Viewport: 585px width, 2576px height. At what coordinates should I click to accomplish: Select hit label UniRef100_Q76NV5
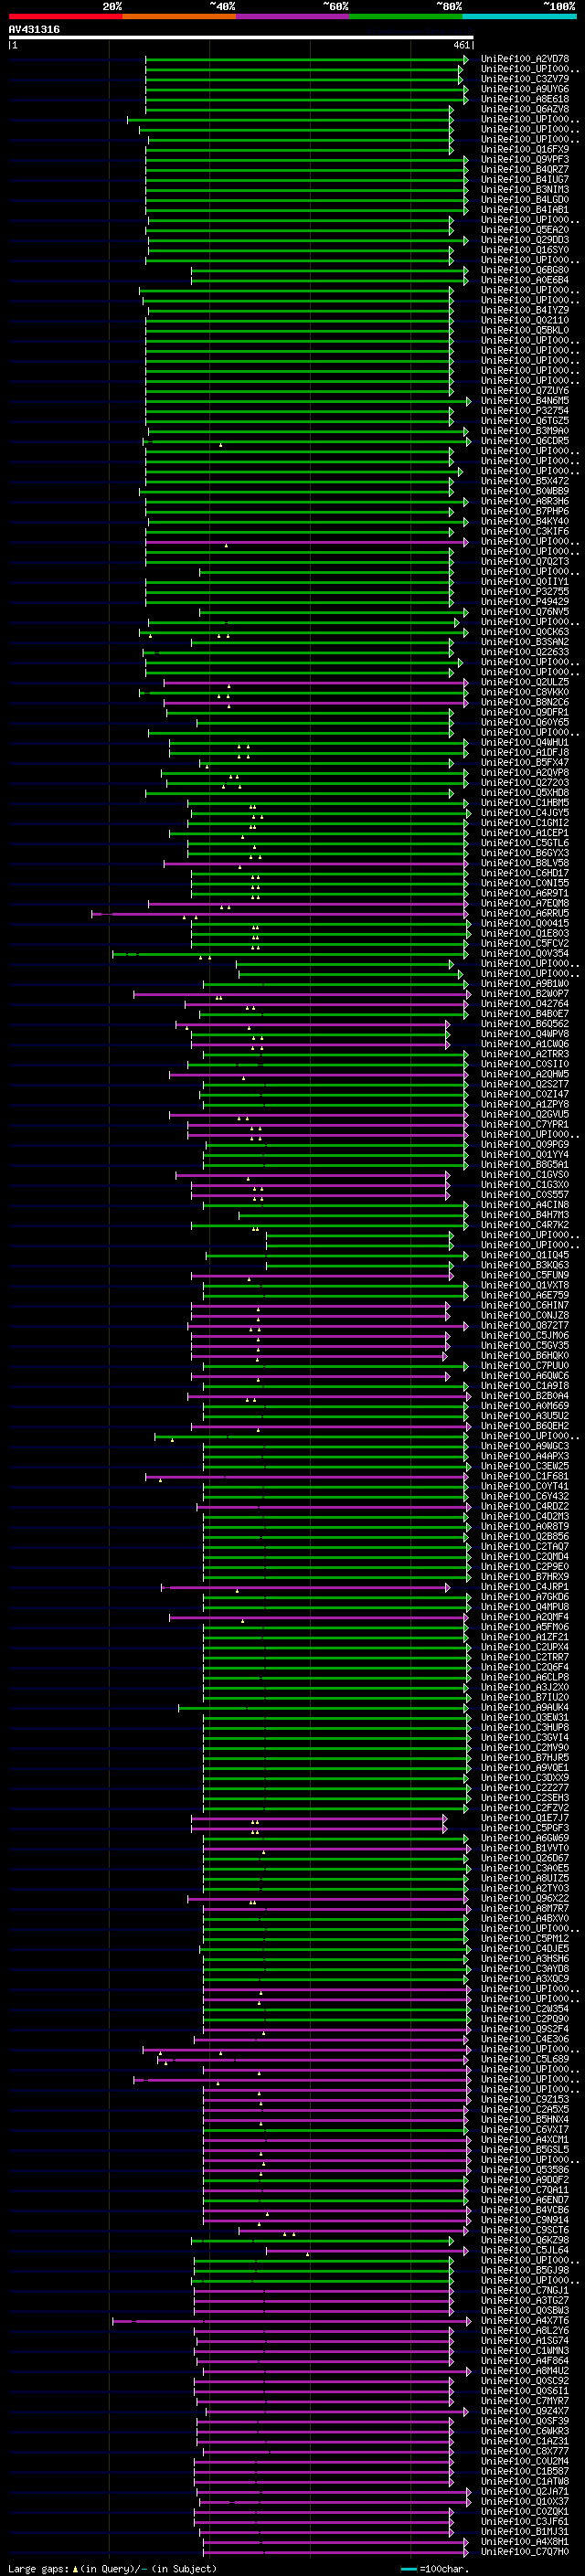525,612
